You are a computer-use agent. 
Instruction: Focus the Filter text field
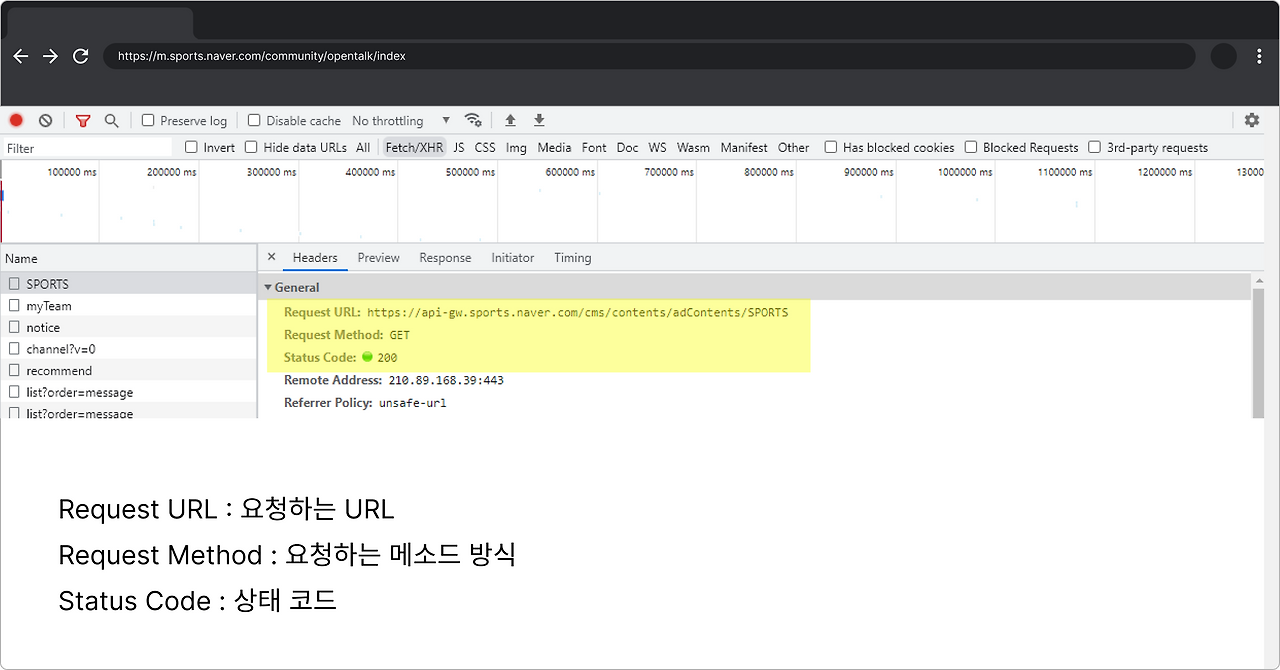tap(88, 148)
